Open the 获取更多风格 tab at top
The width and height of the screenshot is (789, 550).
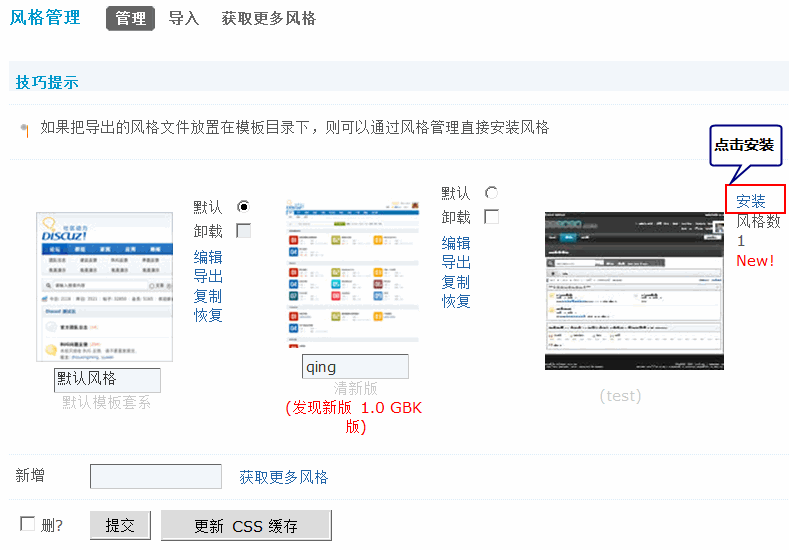coord(268,19)
